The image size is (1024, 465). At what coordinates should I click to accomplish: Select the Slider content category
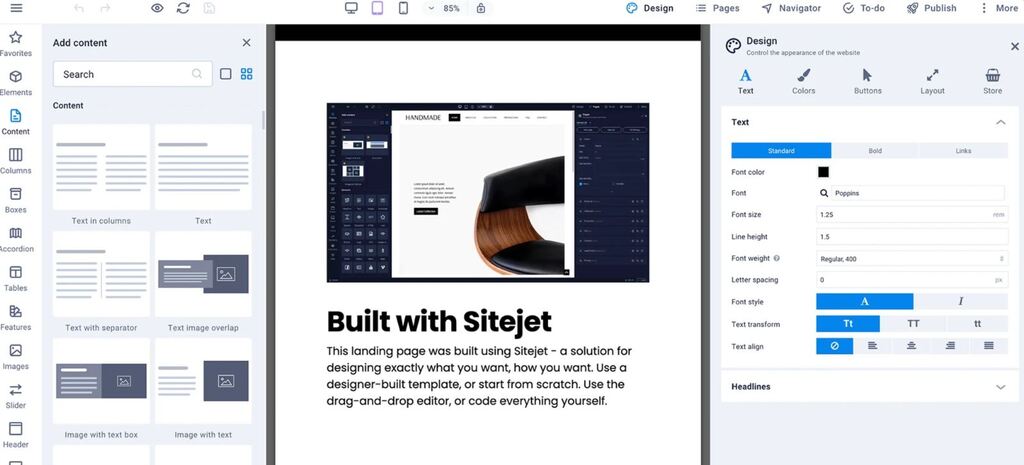(15, 395)
